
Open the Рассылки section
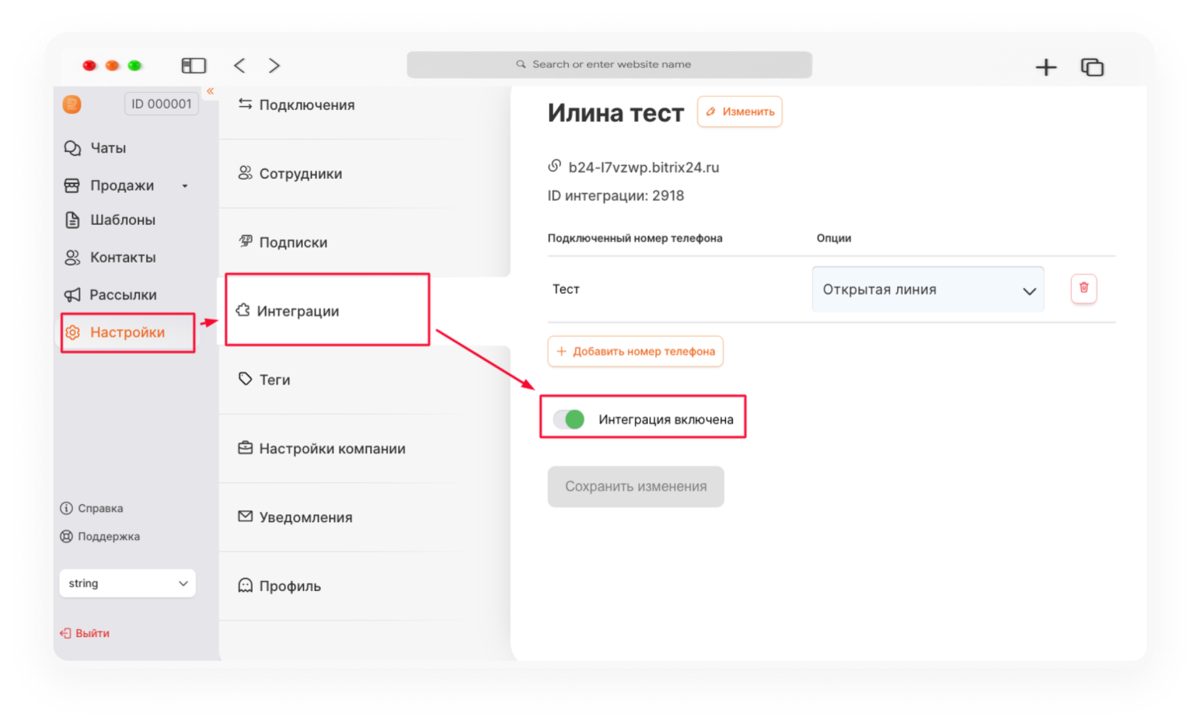coord(123,295)
